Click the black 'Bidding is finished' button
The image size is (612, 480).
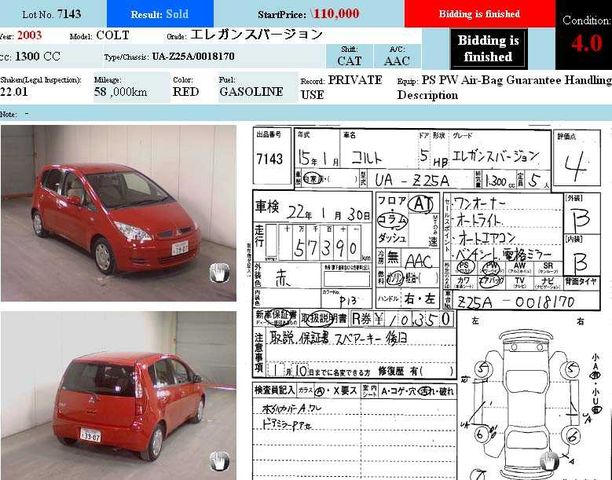click(487, 49)
